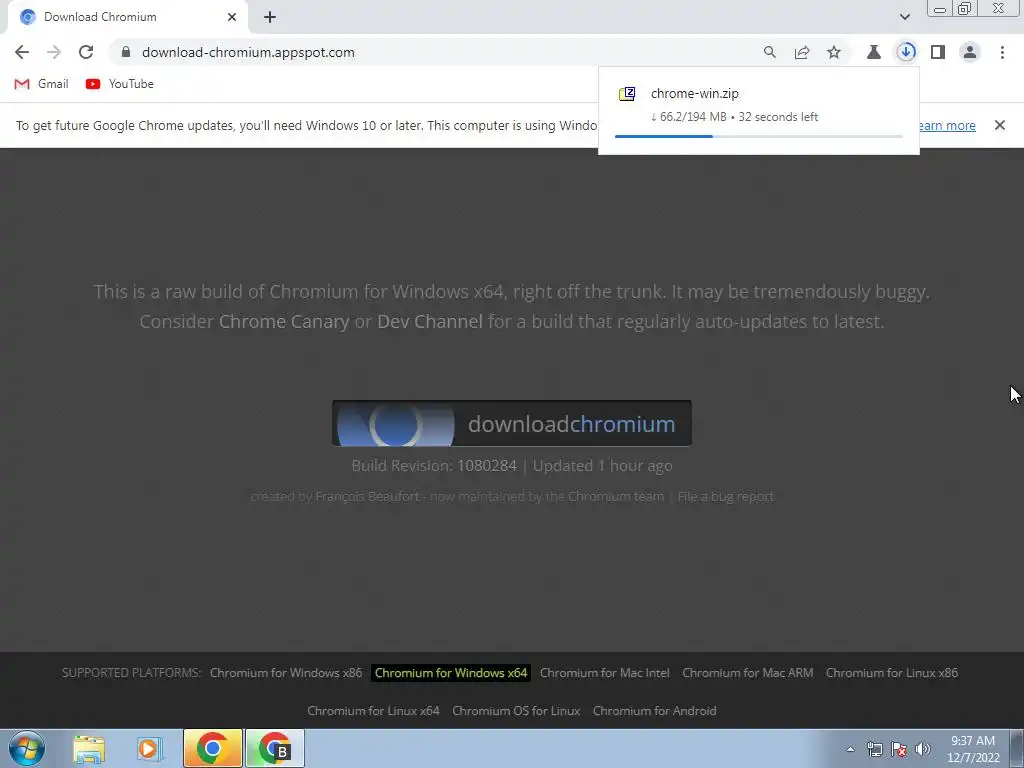Select Chromium for Mac ARM
Image resolution: width=1024 pixels, height=768 pixels.
[748, 673]
